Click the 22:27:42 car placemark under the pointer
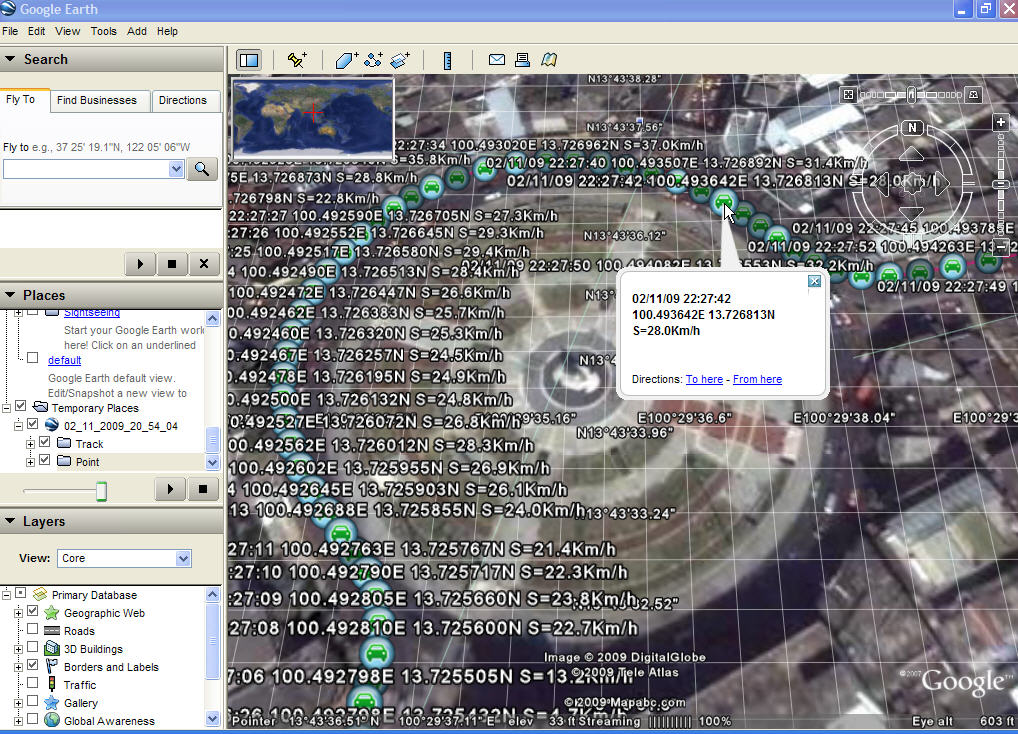Image resolution: width=1018 pixels, height=734 pixels. [x=723, y=201]
